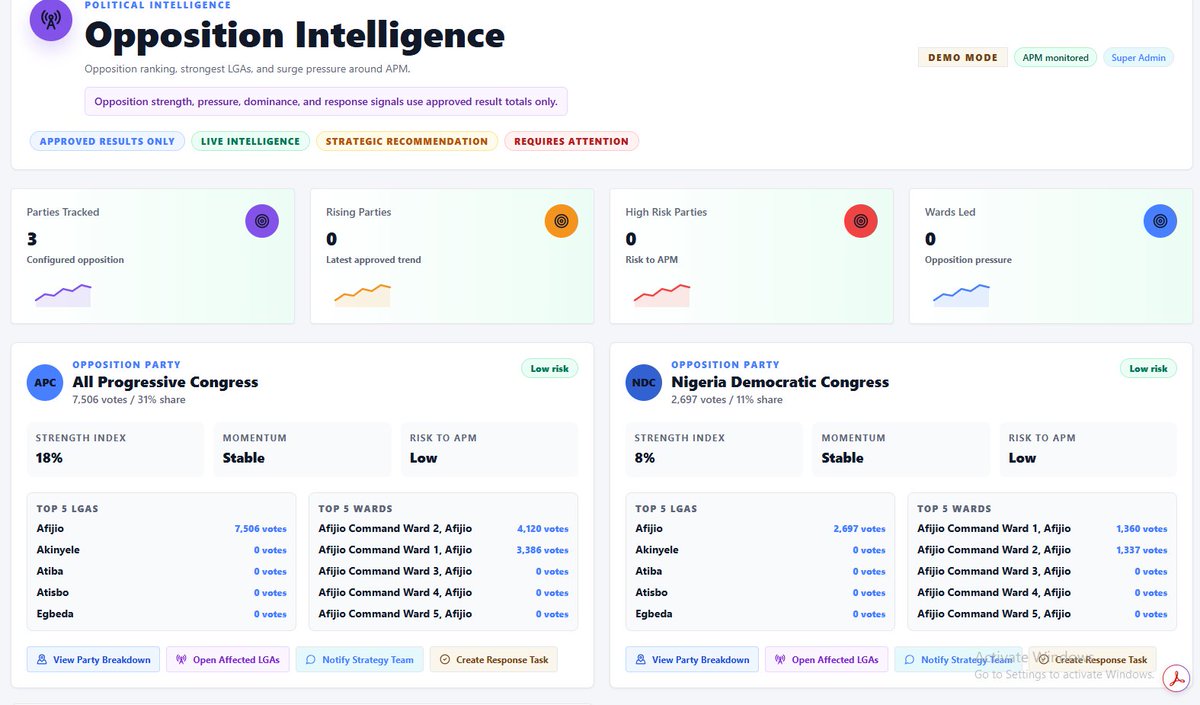Open Affected LGAs for Nigeria Democratic Congress
The width and height of the screenshot is (1200, 705).
[827, 660]
